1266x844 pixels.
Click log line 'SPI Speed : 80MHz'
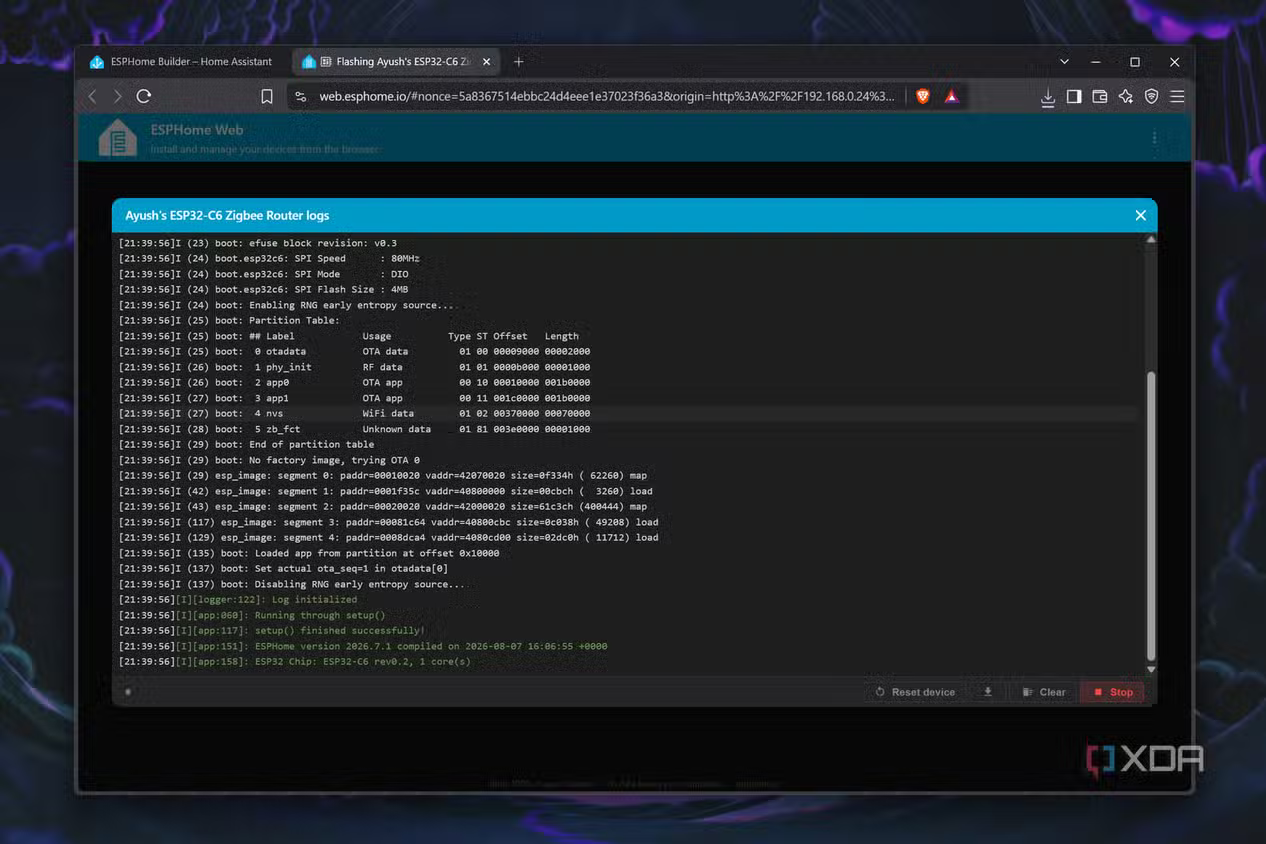(269, 259)
